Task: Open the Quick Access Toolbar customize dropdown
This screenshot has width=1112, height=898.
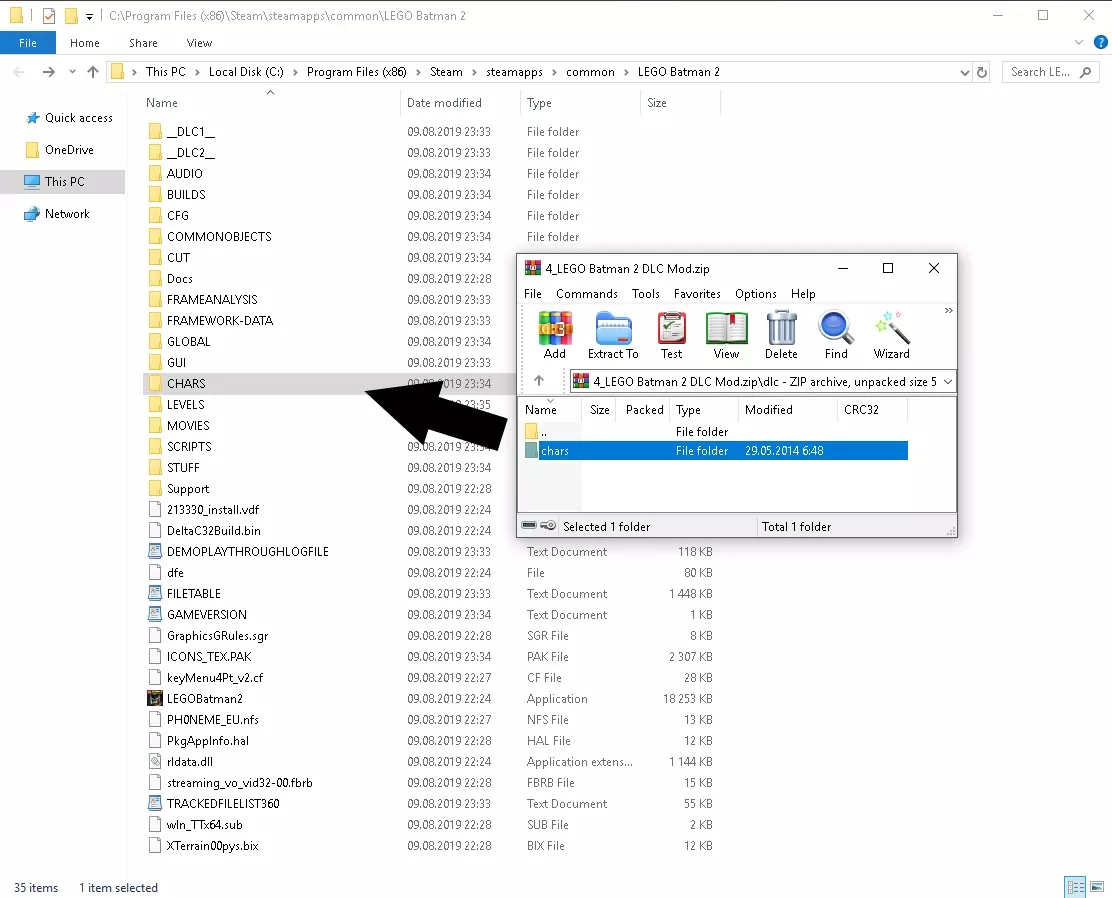Action: (x=89, y=16)
